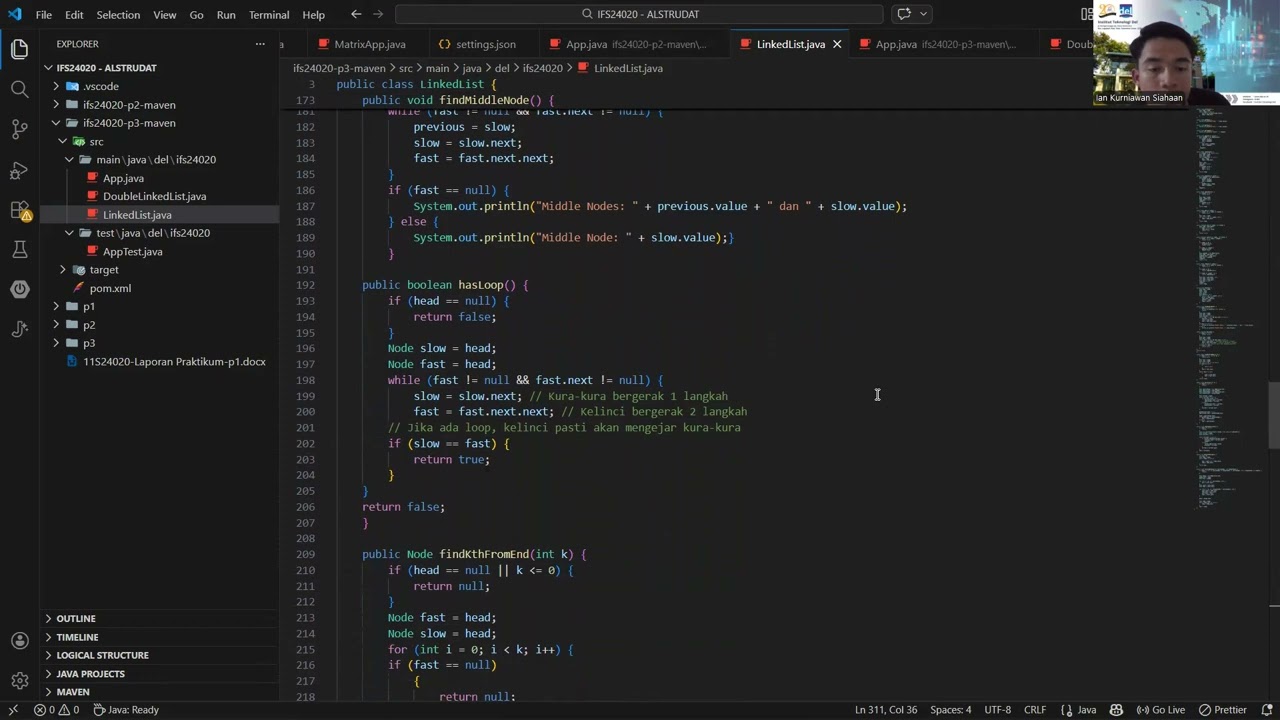Open Explorer views and more actions ellipsis
This screenshot has width=1280, height=720.
click(260, 44)
